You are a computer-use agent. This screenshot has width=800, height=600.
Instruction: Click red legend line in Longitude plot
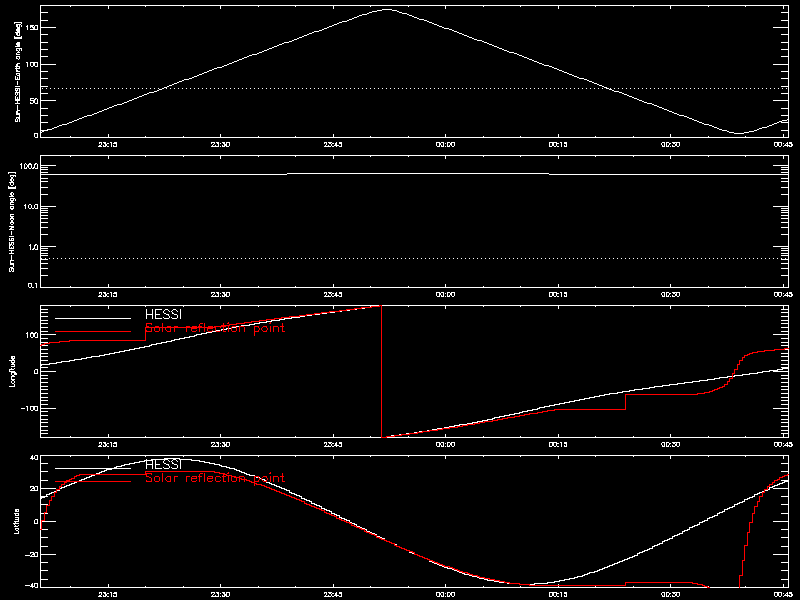point(93,332)
